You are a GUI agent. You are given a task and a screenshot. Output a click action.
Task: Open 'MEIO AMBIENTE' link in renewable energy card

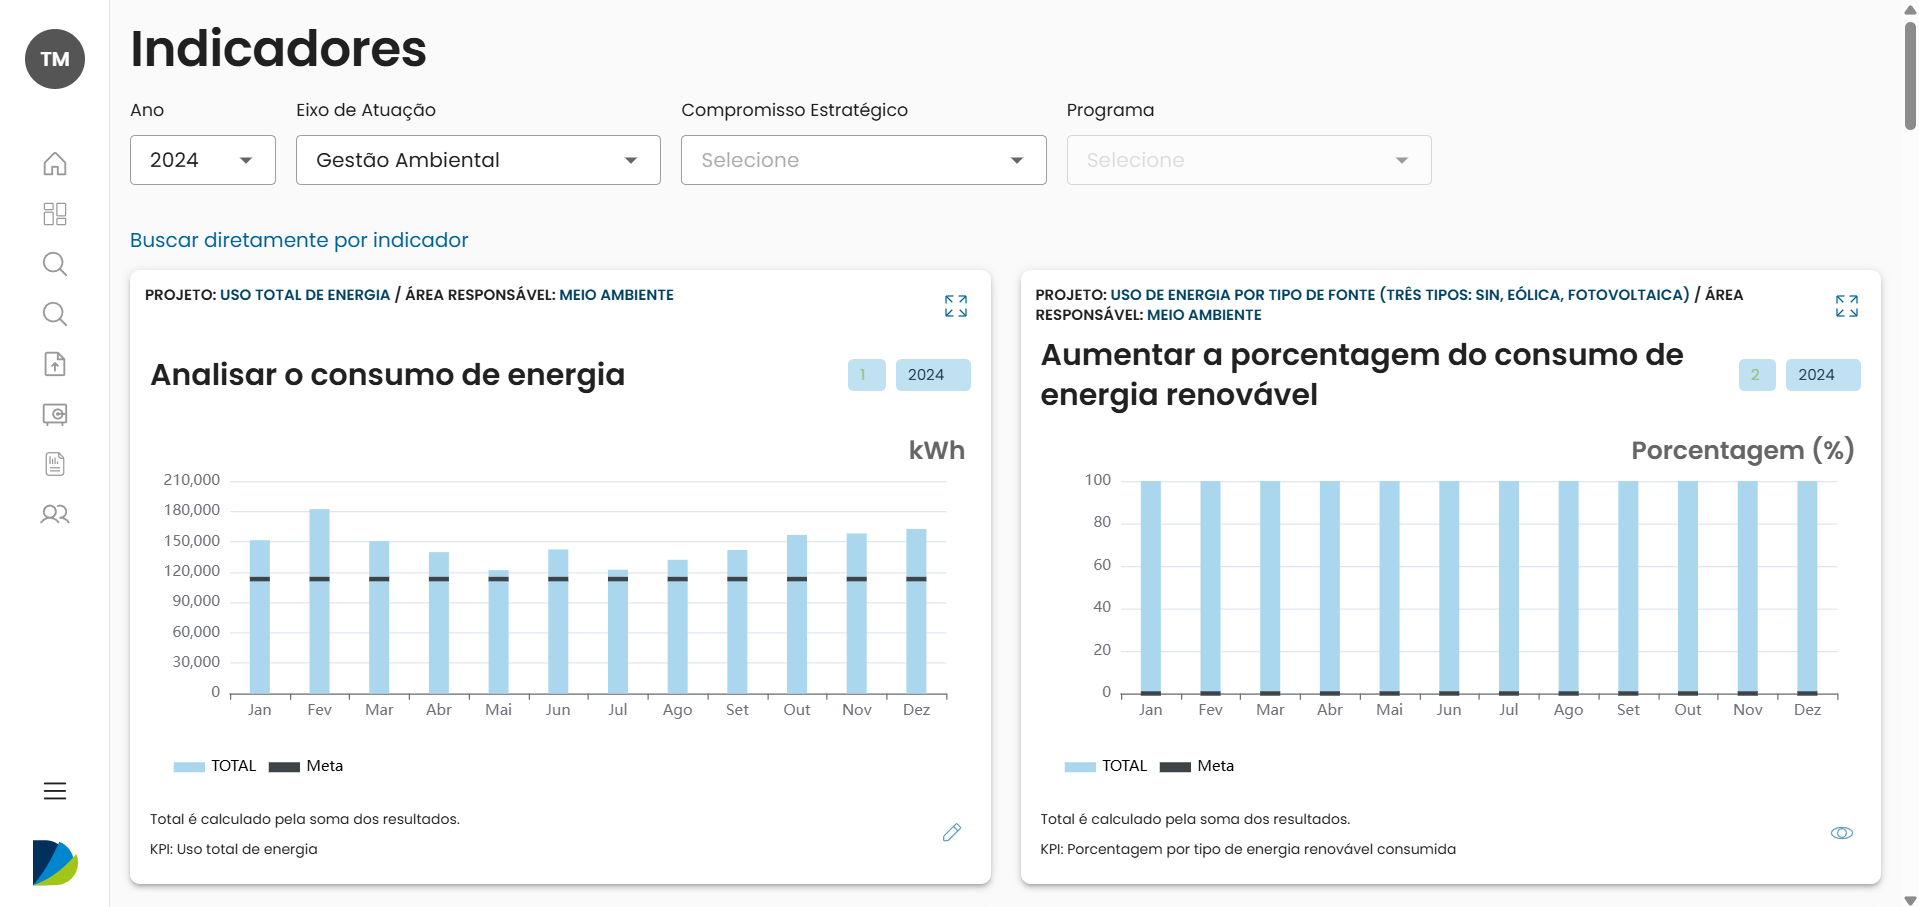[1204, 315]
